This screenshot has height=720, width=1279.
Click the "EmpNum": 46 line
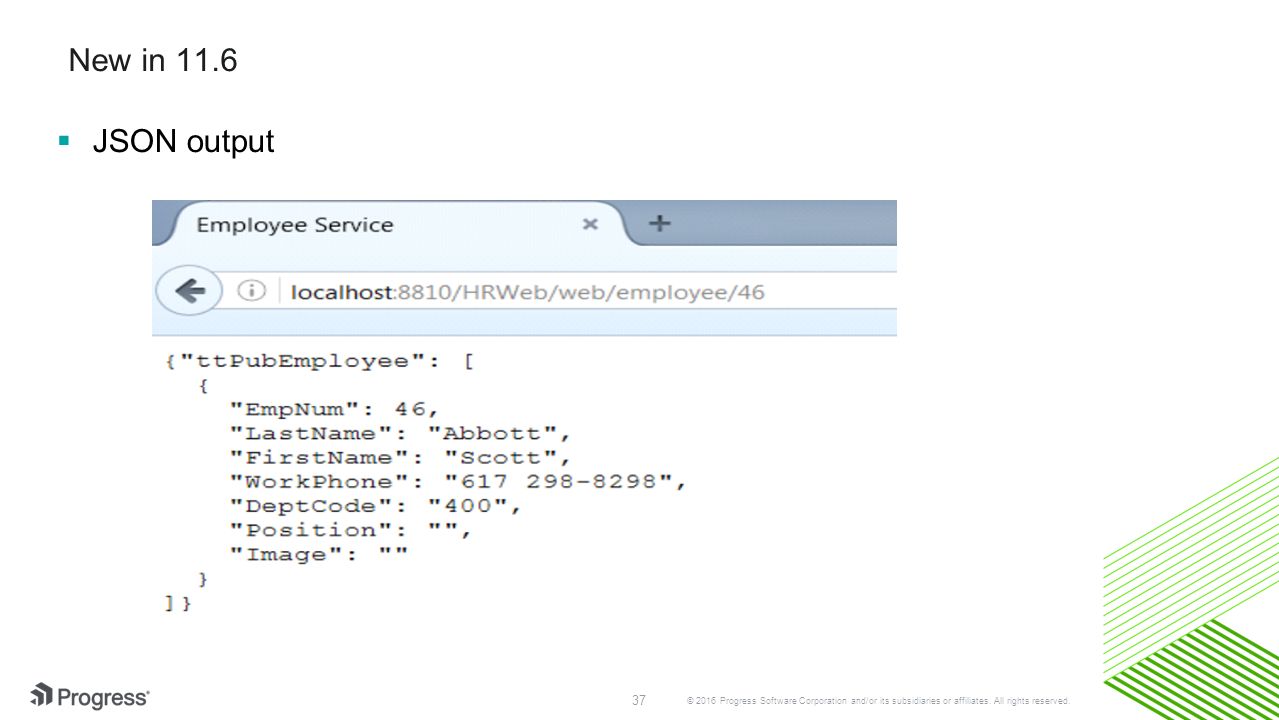pyautogui.click(x=334, y=408)
